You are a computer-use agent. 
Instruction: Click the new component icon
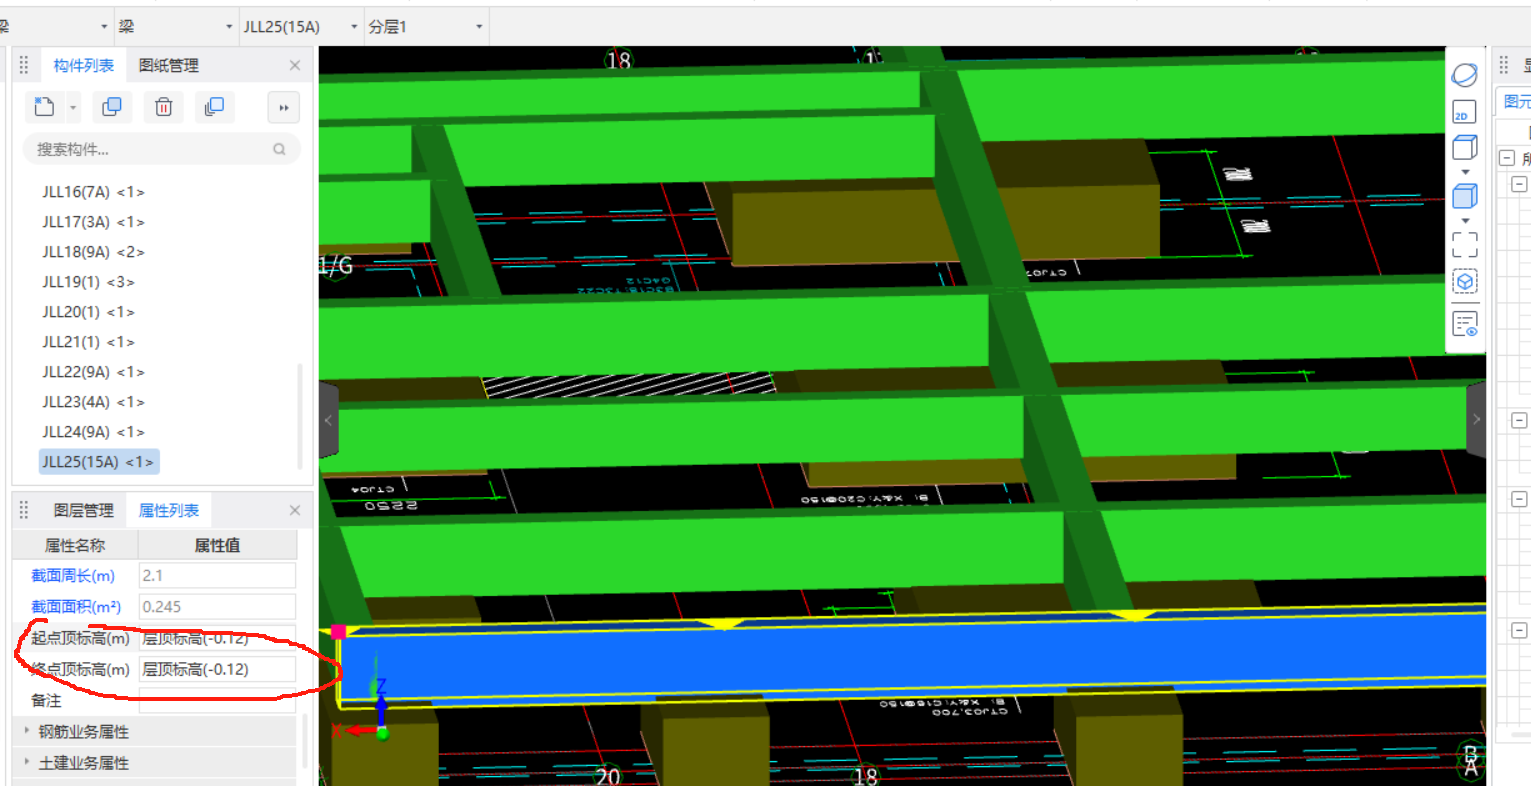[x=44, y=106]
